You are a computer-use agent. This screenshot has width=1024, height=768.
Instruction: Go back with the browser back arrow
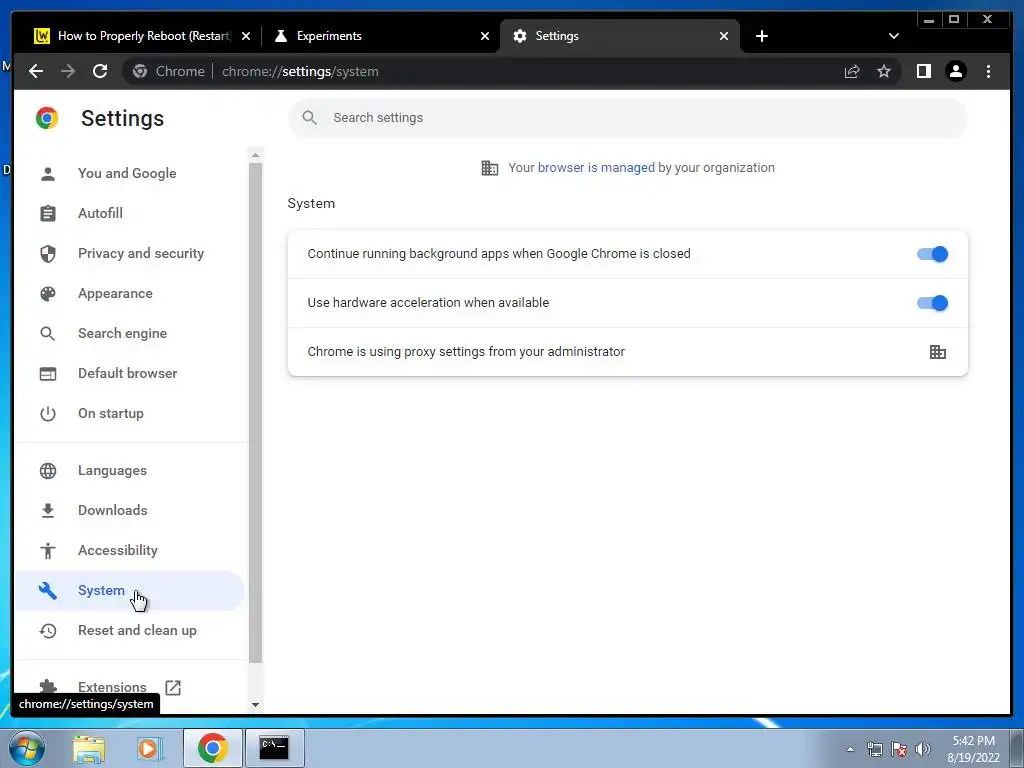[36, 71]
